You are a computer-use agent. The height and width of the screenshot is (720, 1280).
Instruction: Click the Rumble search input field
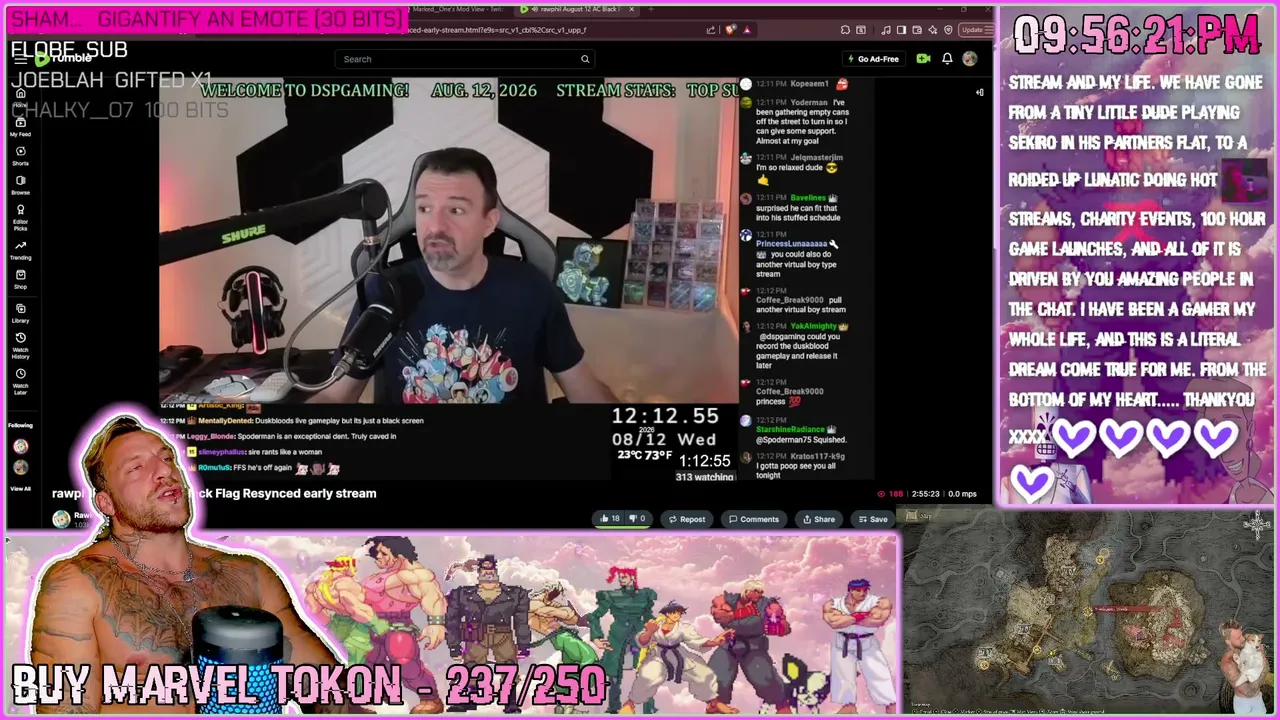point(464,59)
